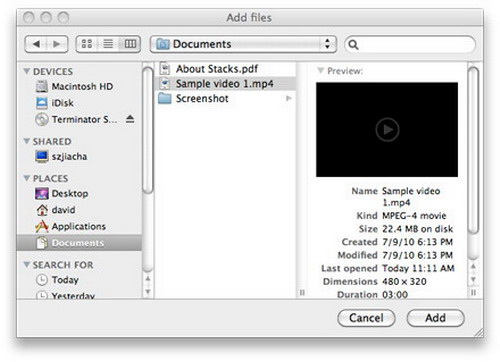Viewport: 500px width, 362px height.
Task: Select the Today search
Action: coord(79,280)
